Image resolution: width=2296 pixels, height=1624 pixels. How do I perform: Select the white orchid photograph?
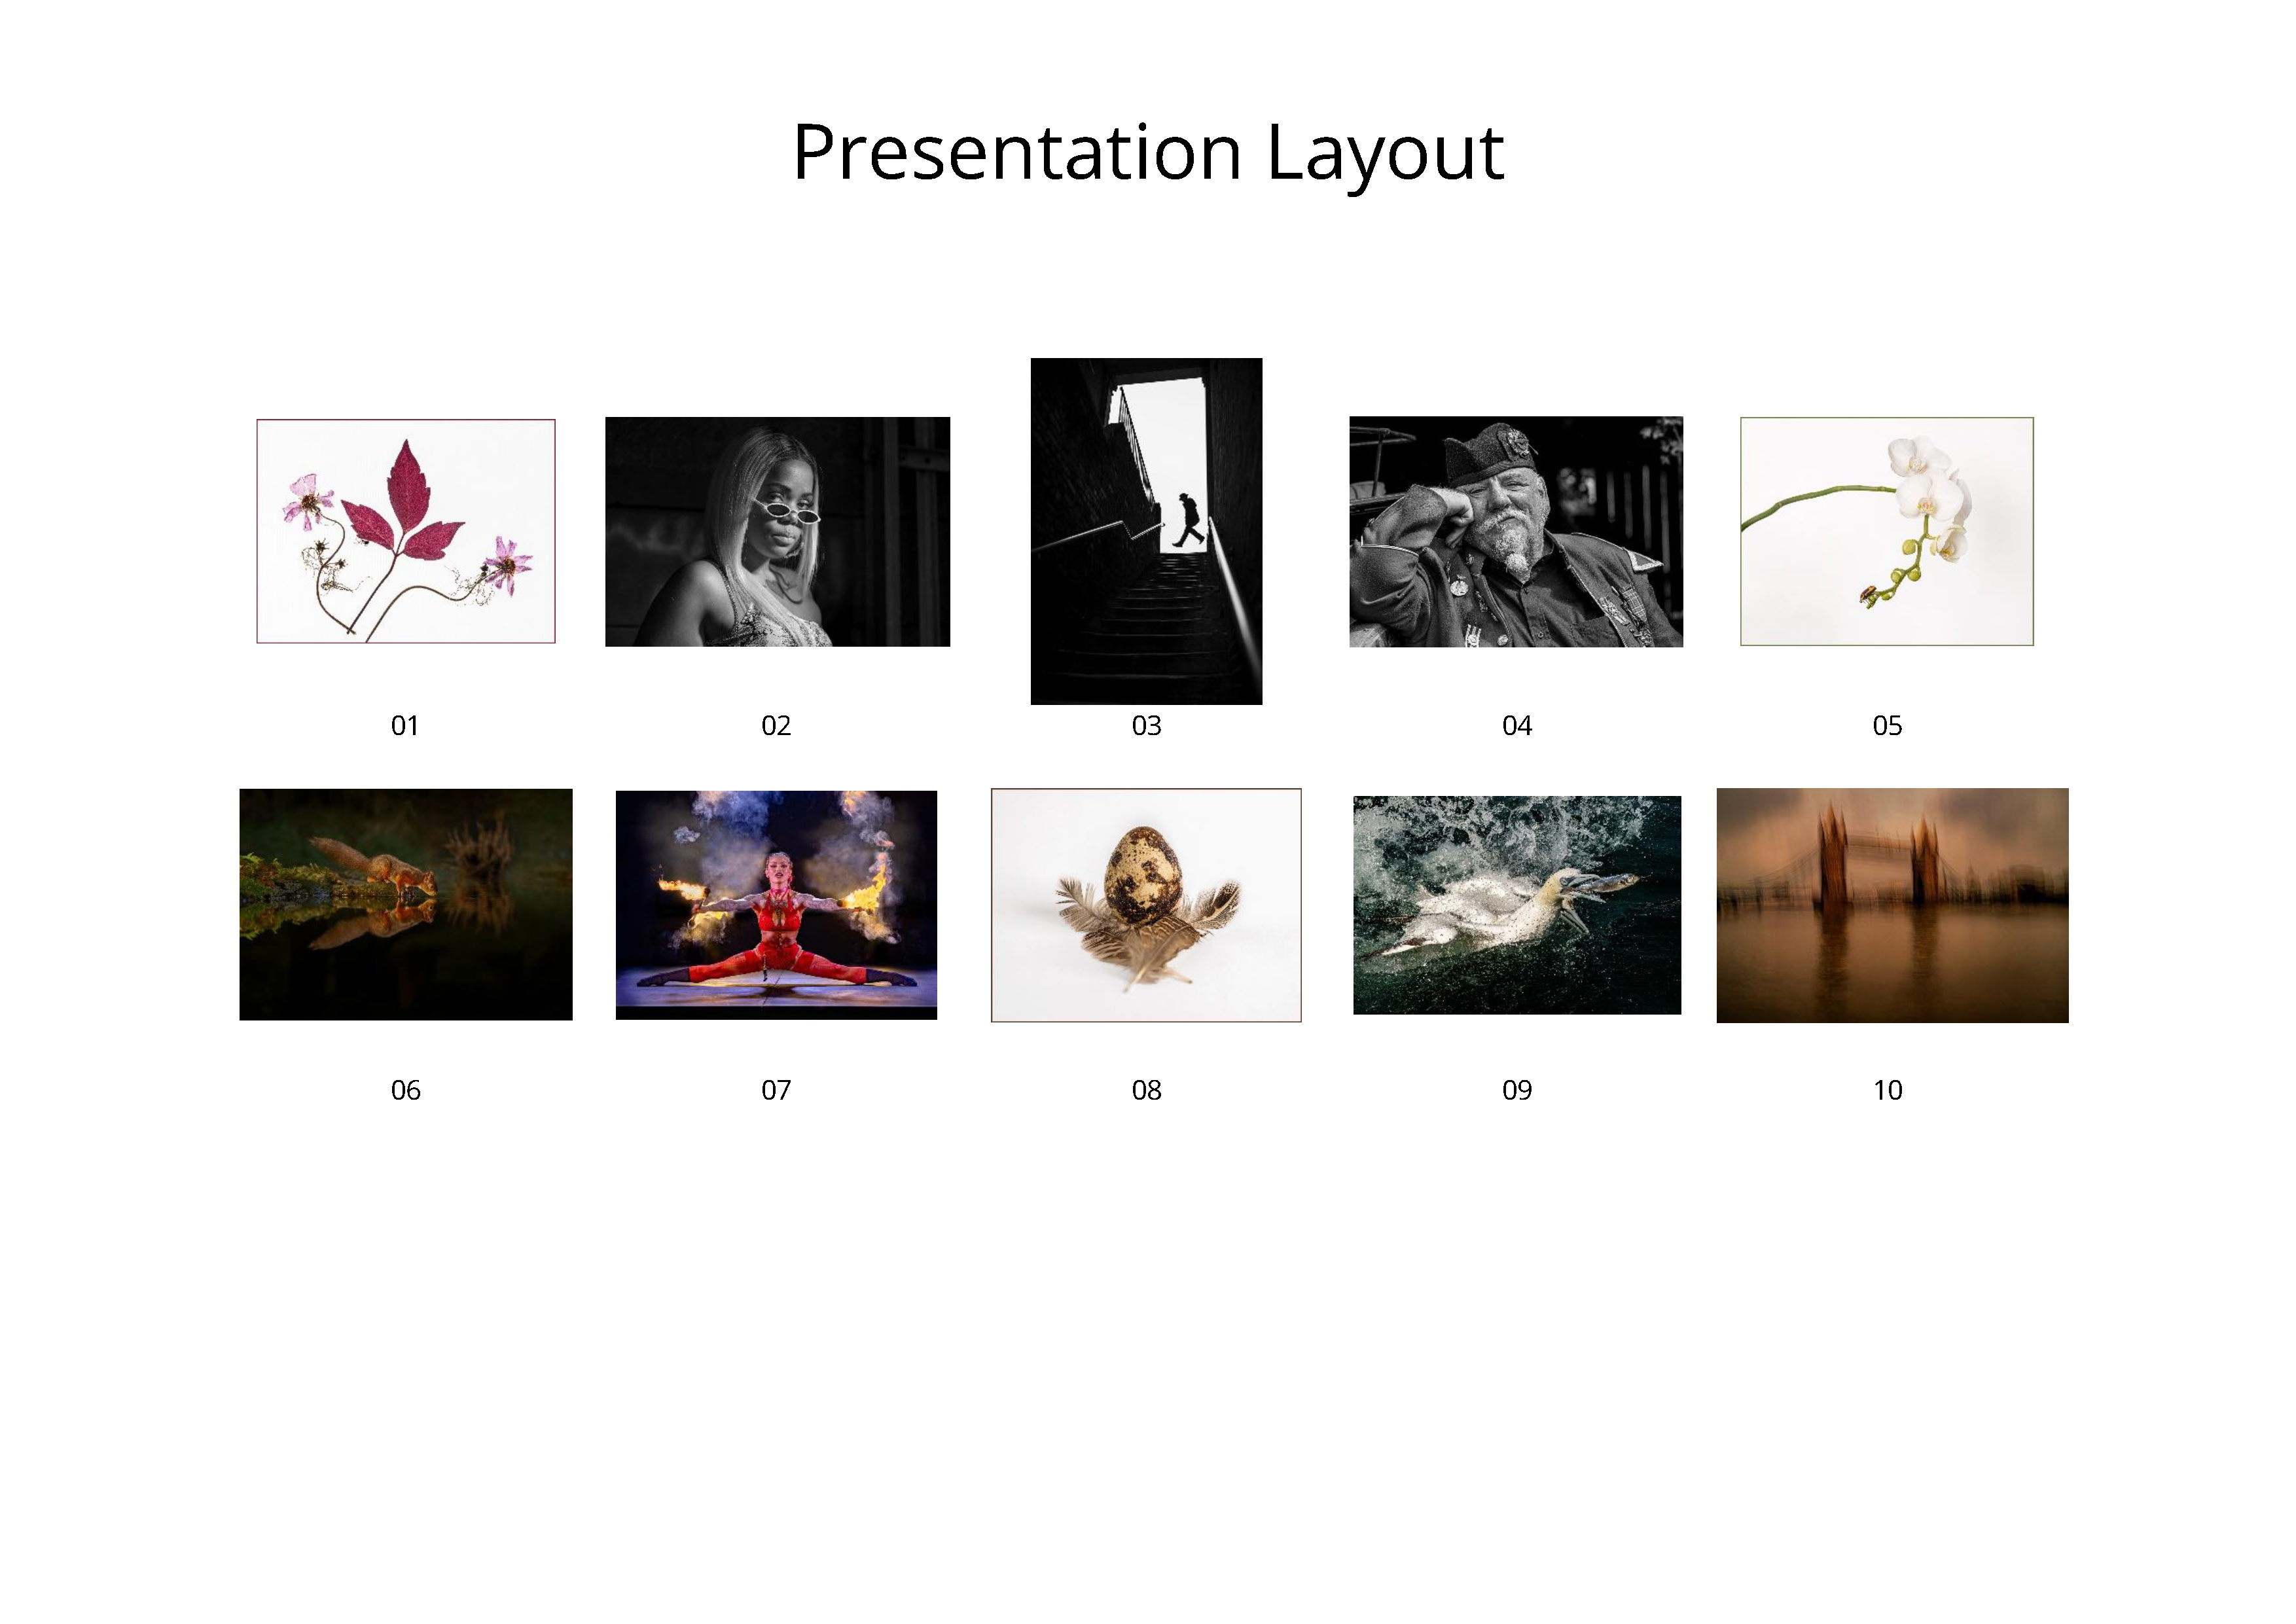[x=1886, y=531]
